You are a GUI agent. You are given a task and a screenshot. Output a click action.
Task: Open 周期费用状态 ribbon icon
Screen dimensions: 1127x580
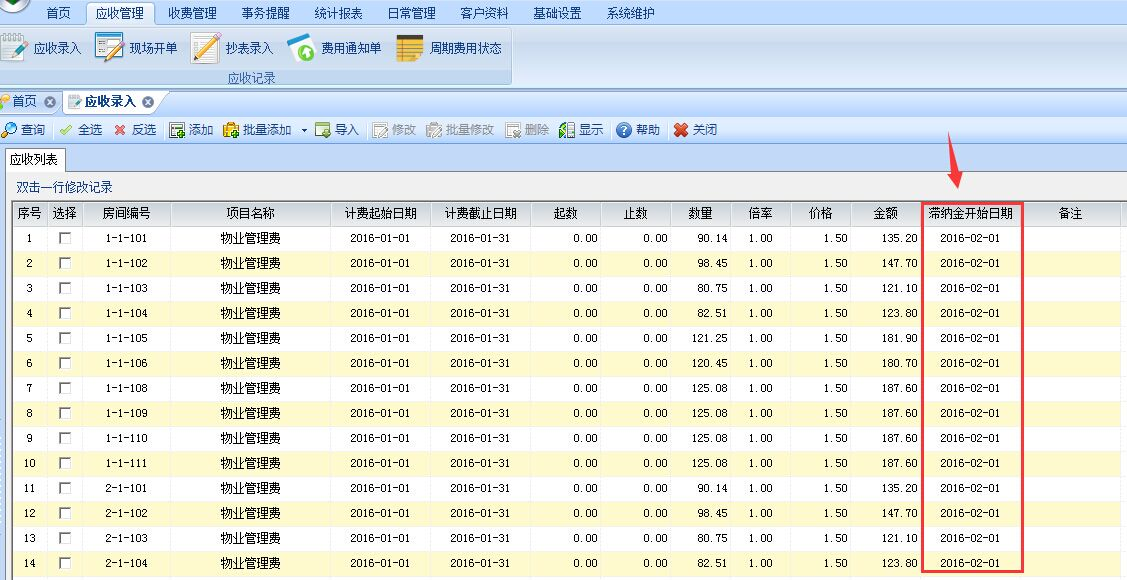[410, 48]
